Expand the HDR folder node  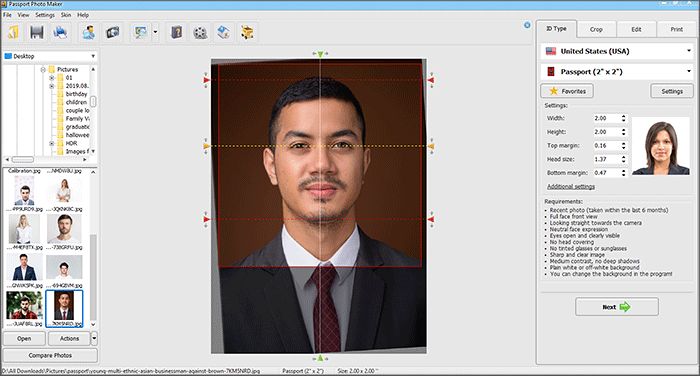(x=51, y=143)
